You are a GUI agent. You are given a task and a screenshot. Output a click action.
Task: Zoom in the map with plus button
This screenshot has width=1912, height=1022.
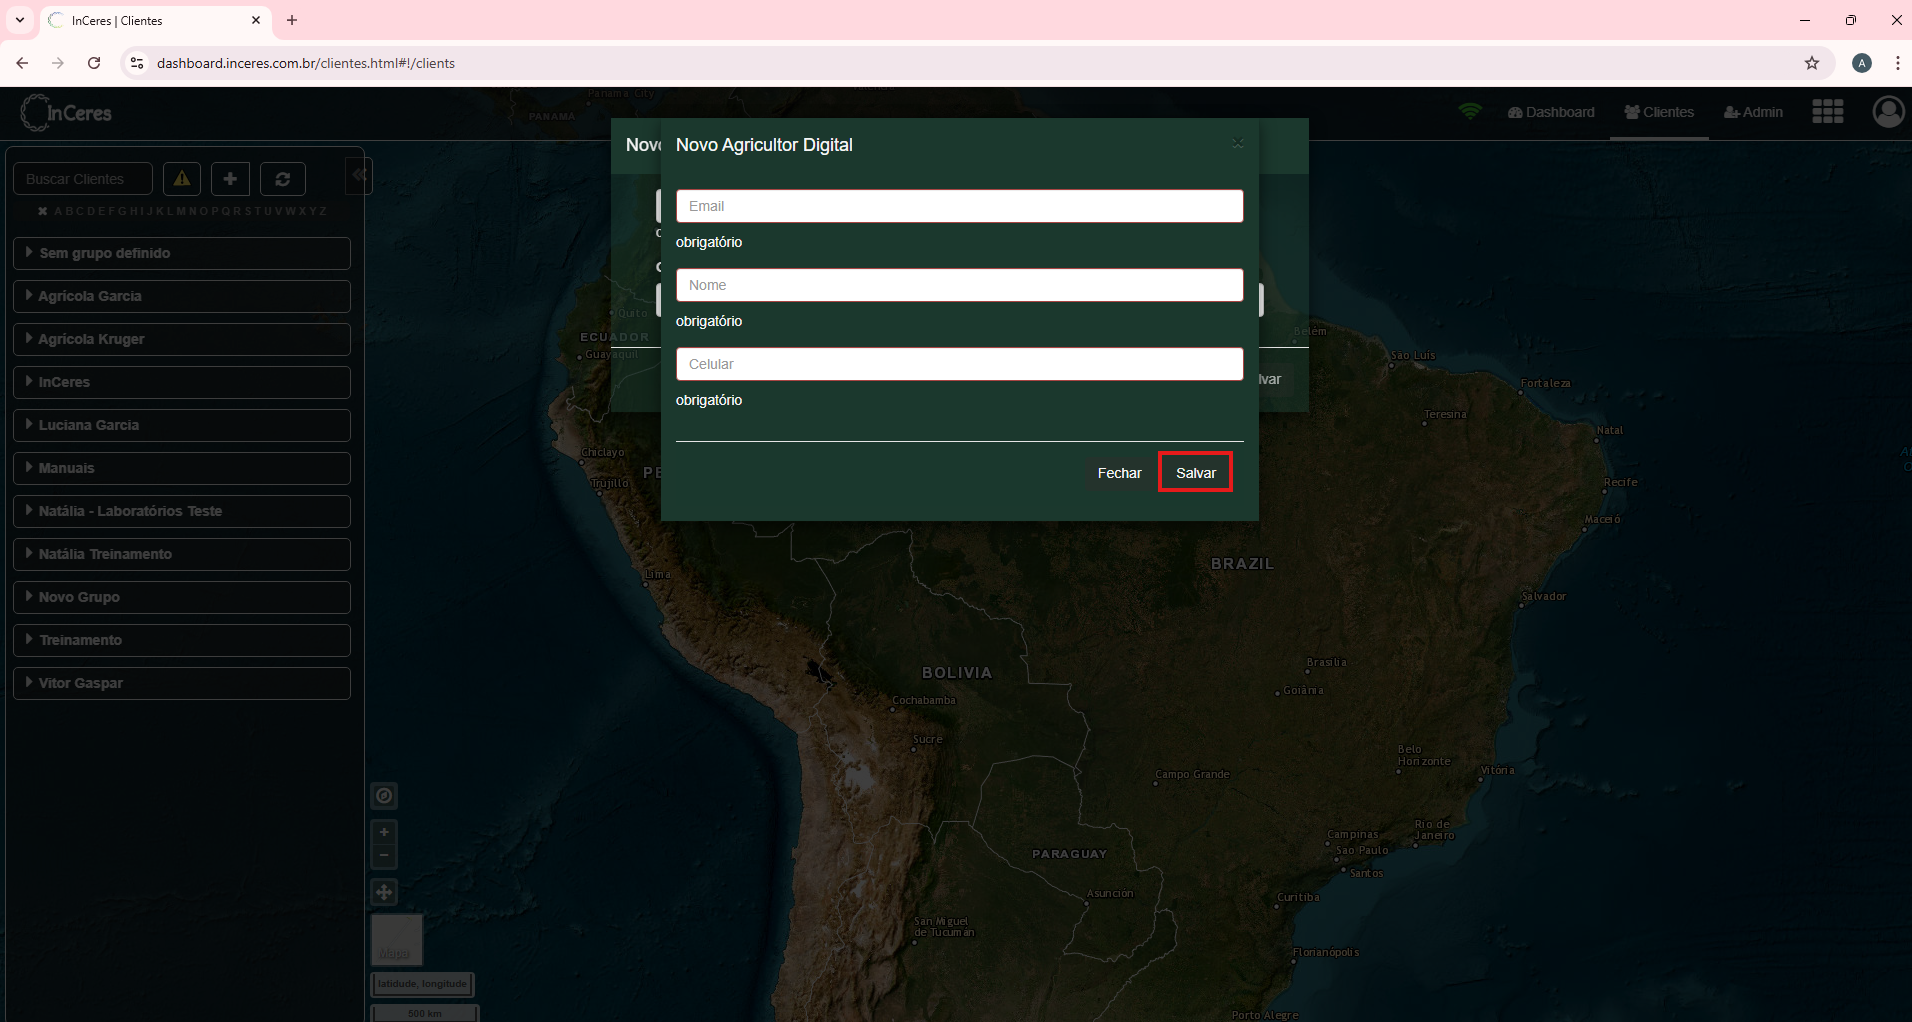tap(384, 832)
